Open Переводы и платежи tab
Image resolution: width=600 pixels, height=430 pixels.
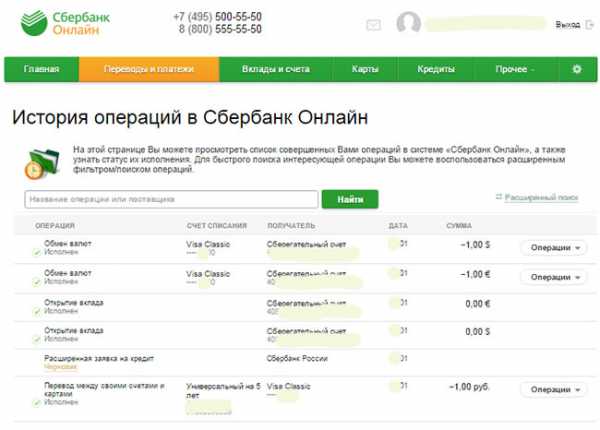tap(149, 69)
